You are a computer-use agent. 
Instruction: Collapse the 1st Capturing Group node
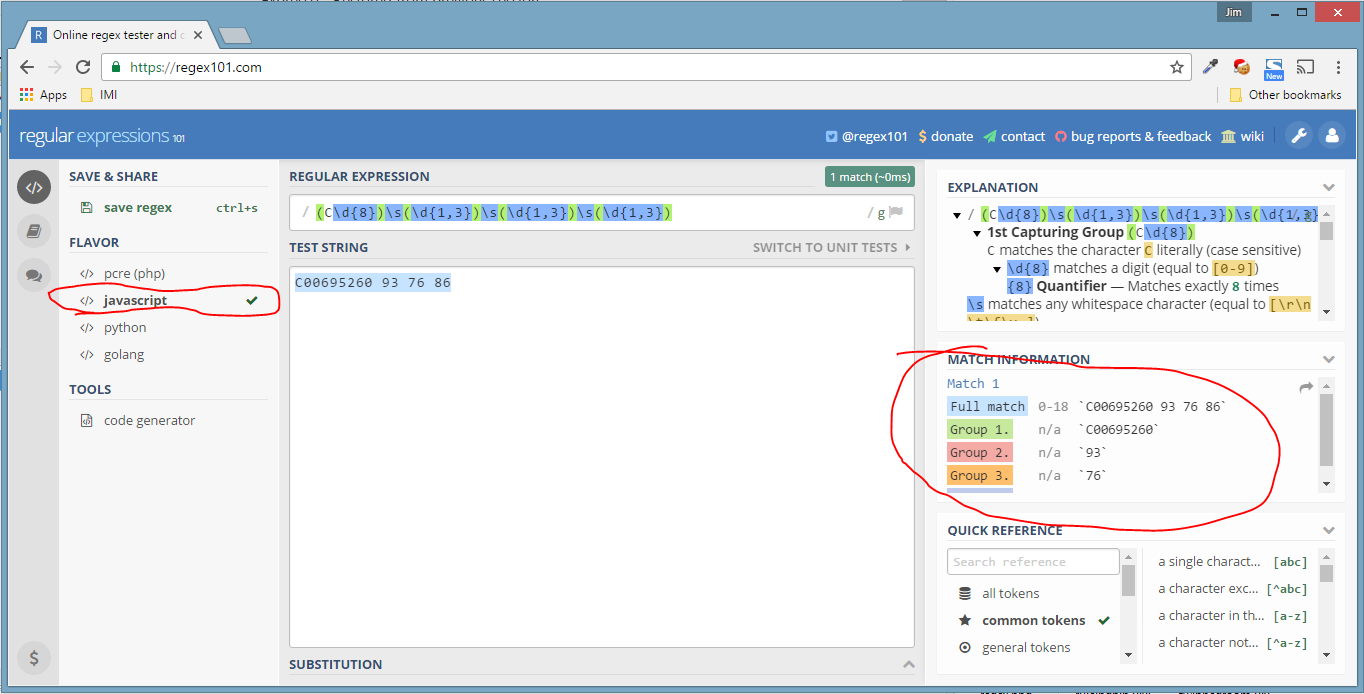pos(977,232)
